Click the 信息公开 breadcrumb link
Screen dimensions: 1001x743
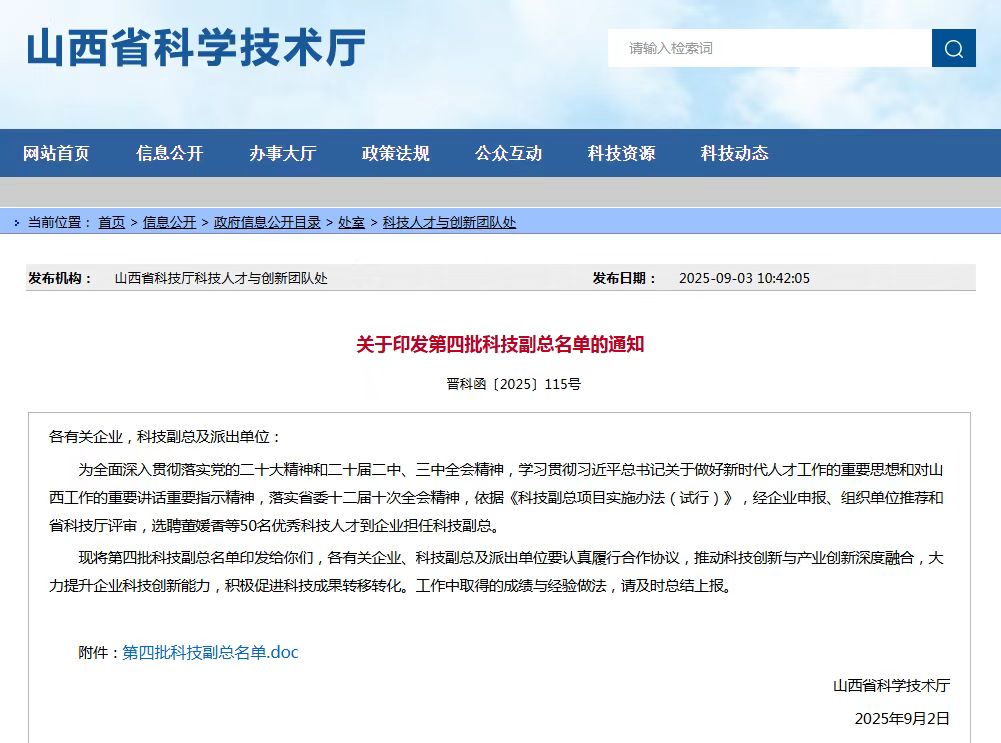tap(169, 223)
